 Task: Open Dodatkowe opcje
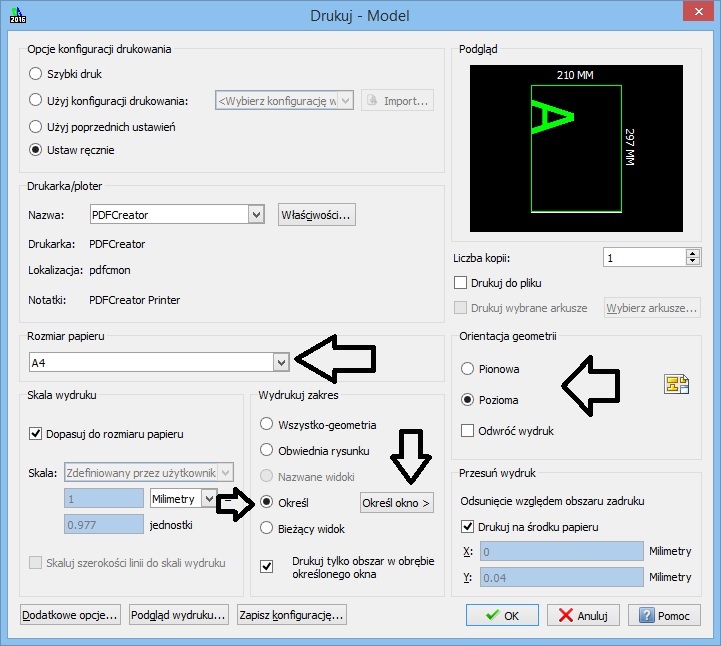(x=70, y=615)
